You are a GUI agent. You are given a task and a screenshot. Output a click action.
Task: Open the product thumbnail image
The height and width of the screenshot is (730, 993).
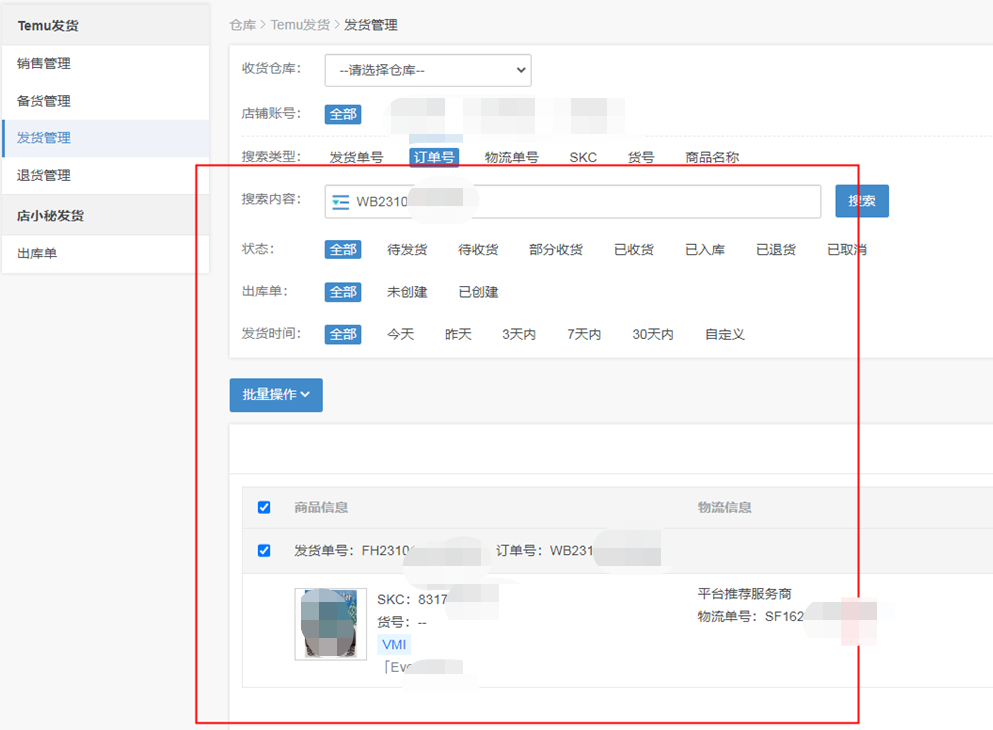tap(331, 624)
